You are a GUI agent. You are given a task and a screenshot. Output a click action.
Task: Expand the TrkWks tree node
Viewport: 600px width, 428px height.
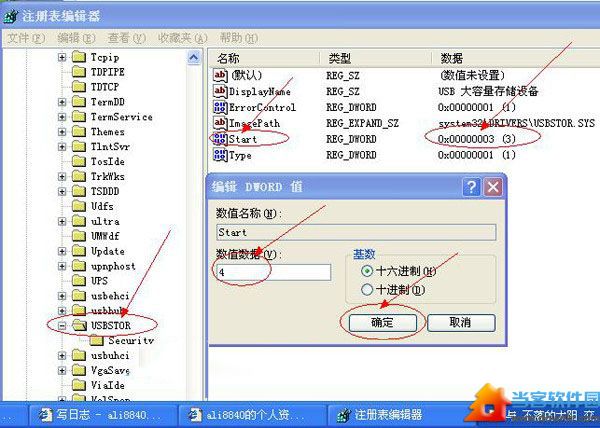(x=62, y=177)
